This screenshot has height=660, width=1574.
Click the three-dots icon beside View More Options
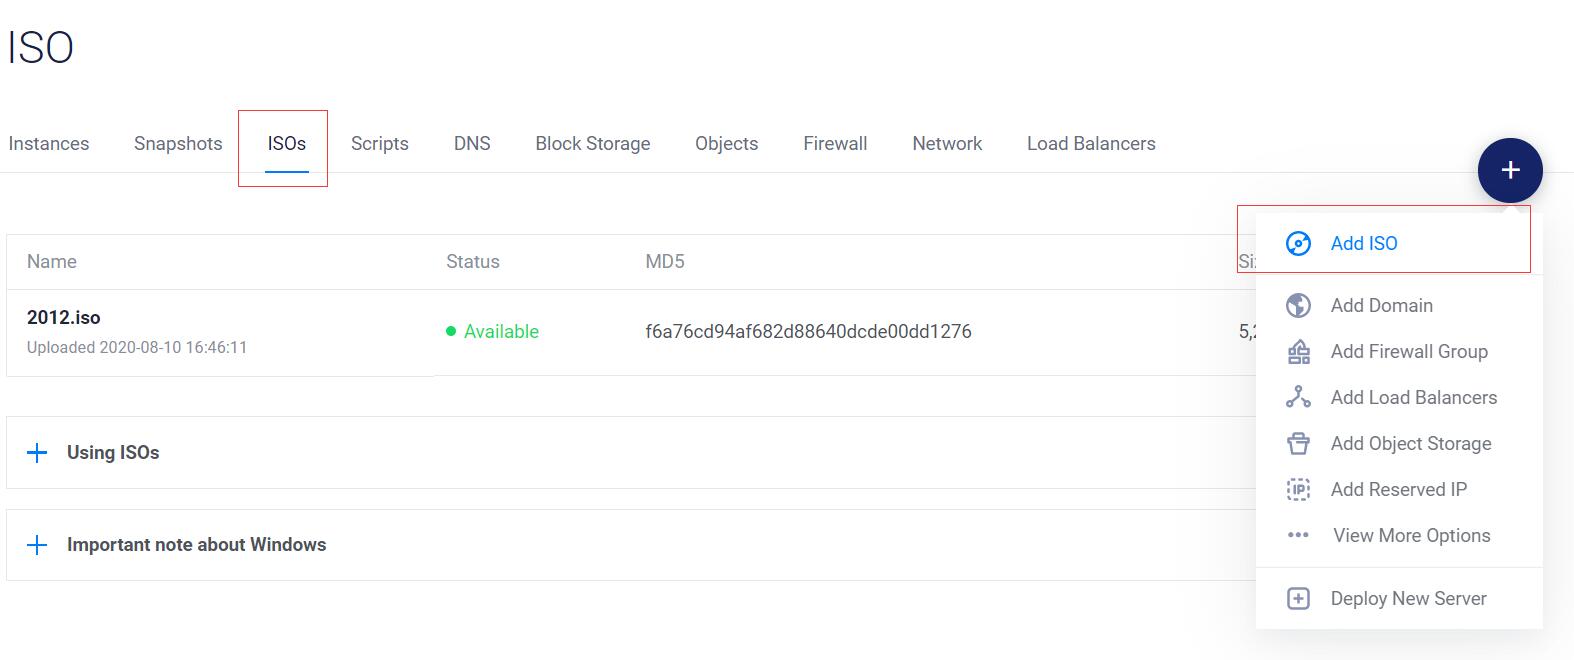pyautogui.click(x=1298, y=535)
